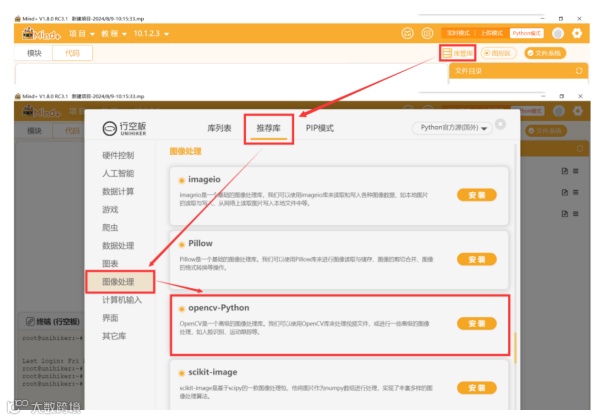This screenshot has width=607, height=420.
Task: Select Python模式 in the top window
Action: coord(526,33)
